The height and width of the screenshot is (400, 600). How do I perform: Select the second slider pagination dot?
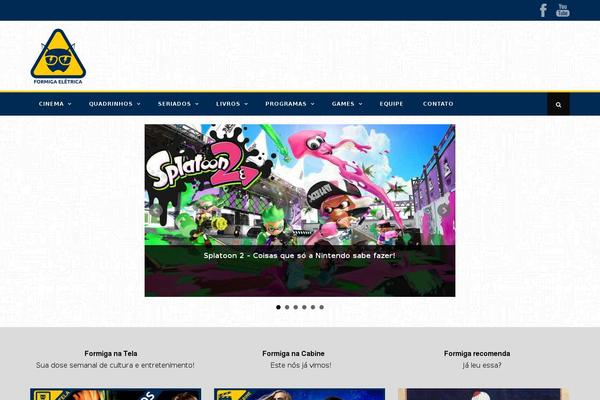pyautogui.click(x=287, y=307)
